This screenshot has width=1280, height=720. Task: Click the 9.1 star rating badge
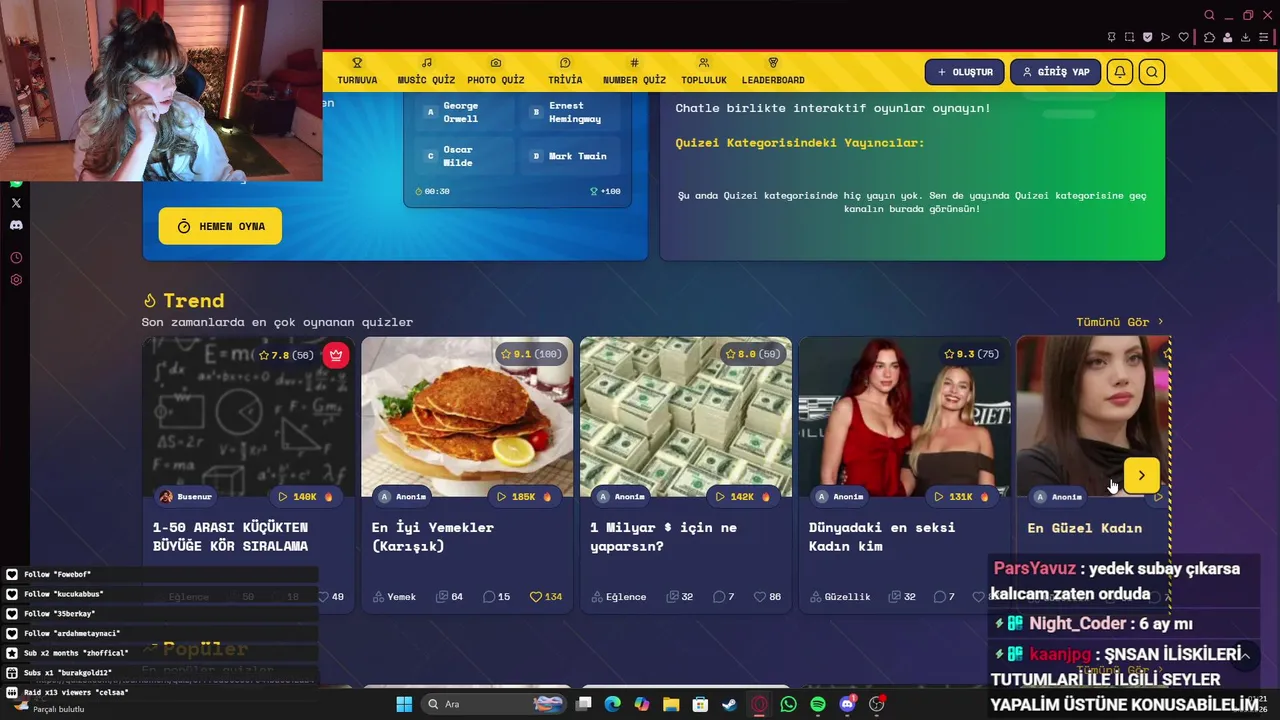531,354
